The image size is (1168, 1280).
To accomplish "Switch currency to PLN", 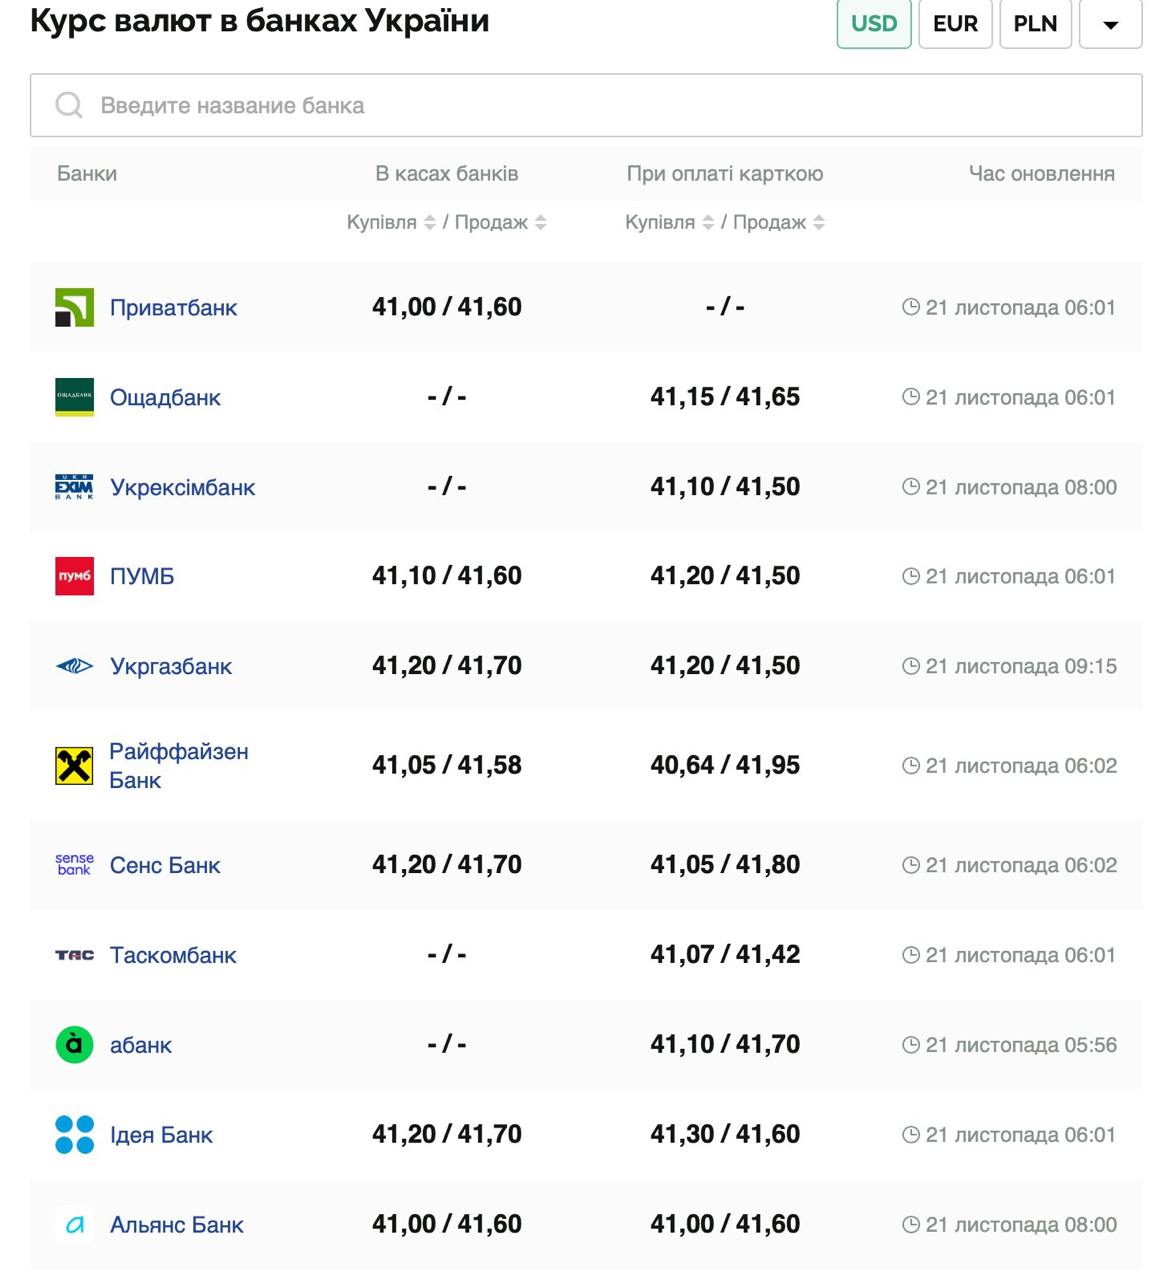I will [1034, 23].
